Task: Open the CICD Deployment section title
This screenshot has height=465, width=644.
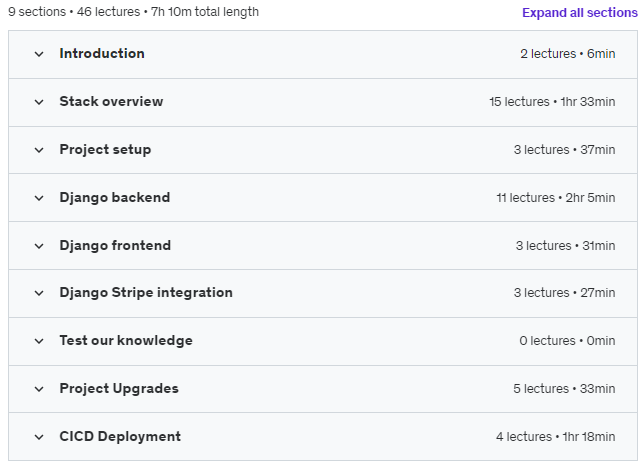Action: click(120, 436)
